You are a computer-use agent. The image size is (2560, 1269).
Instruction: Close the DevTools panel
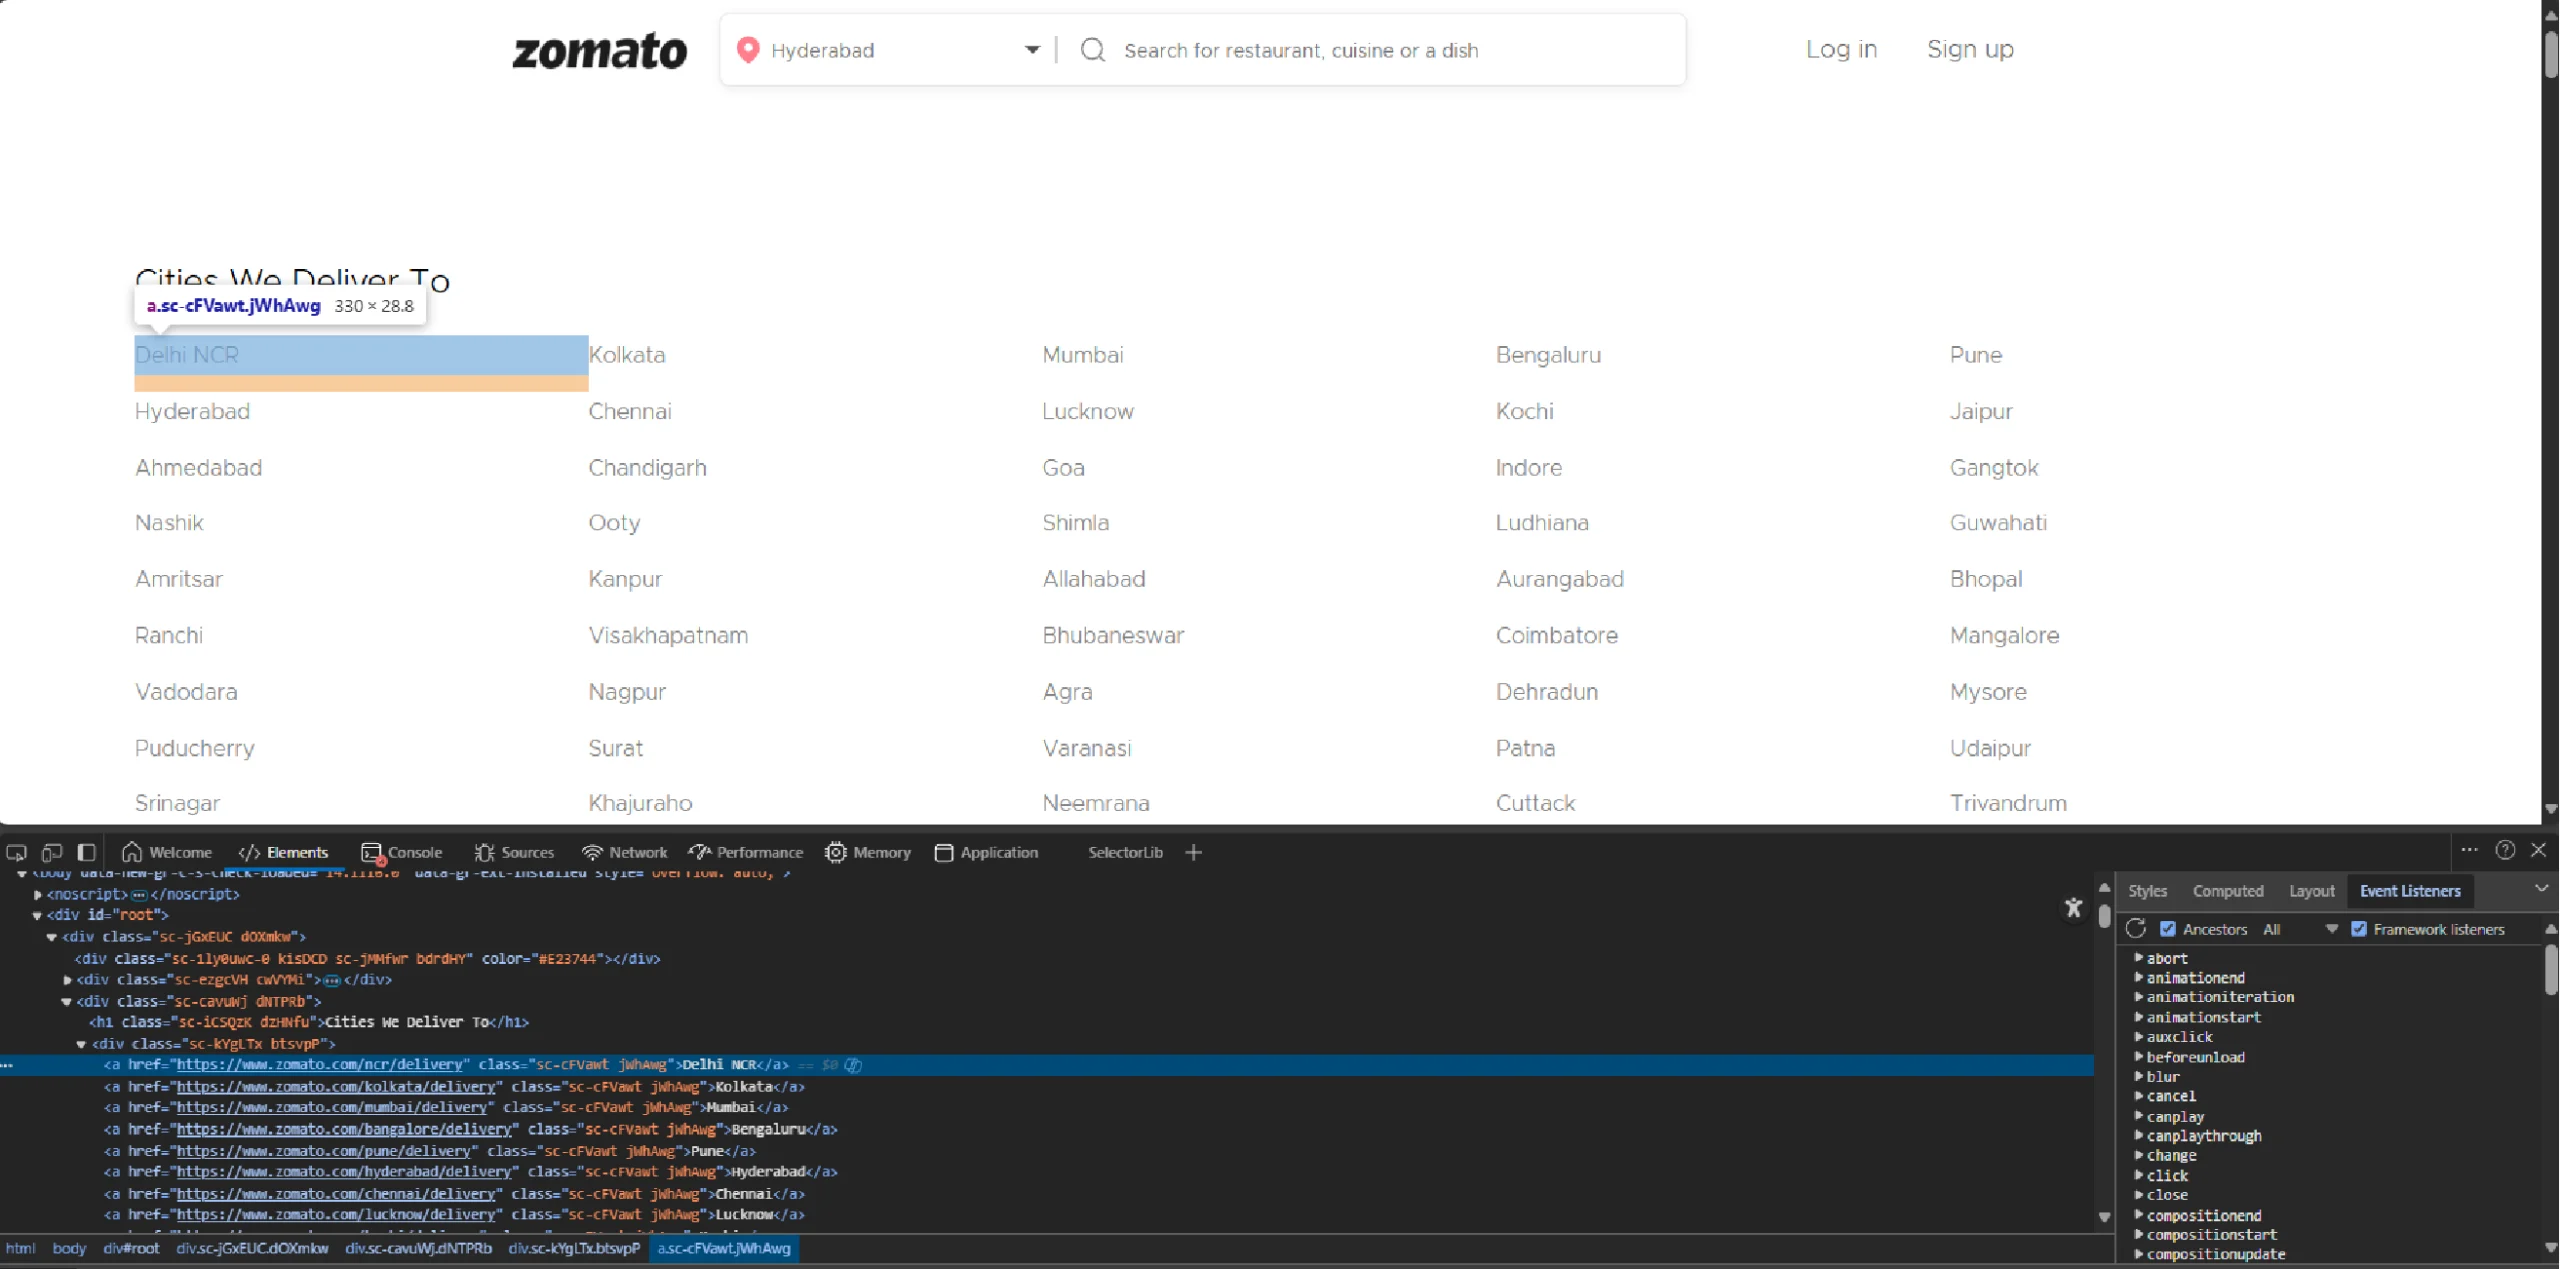[x=2539, y=850]
